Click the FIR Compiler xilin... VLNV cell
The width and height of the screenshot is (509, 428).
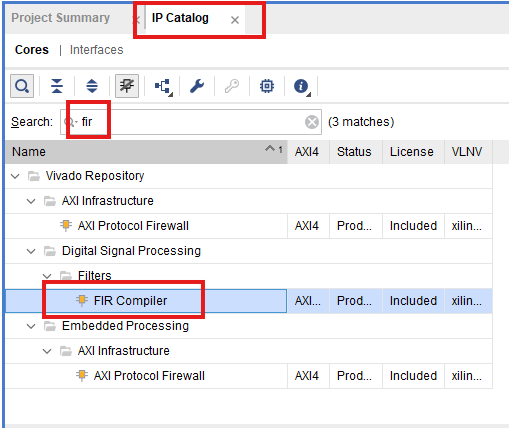[467, 301]
